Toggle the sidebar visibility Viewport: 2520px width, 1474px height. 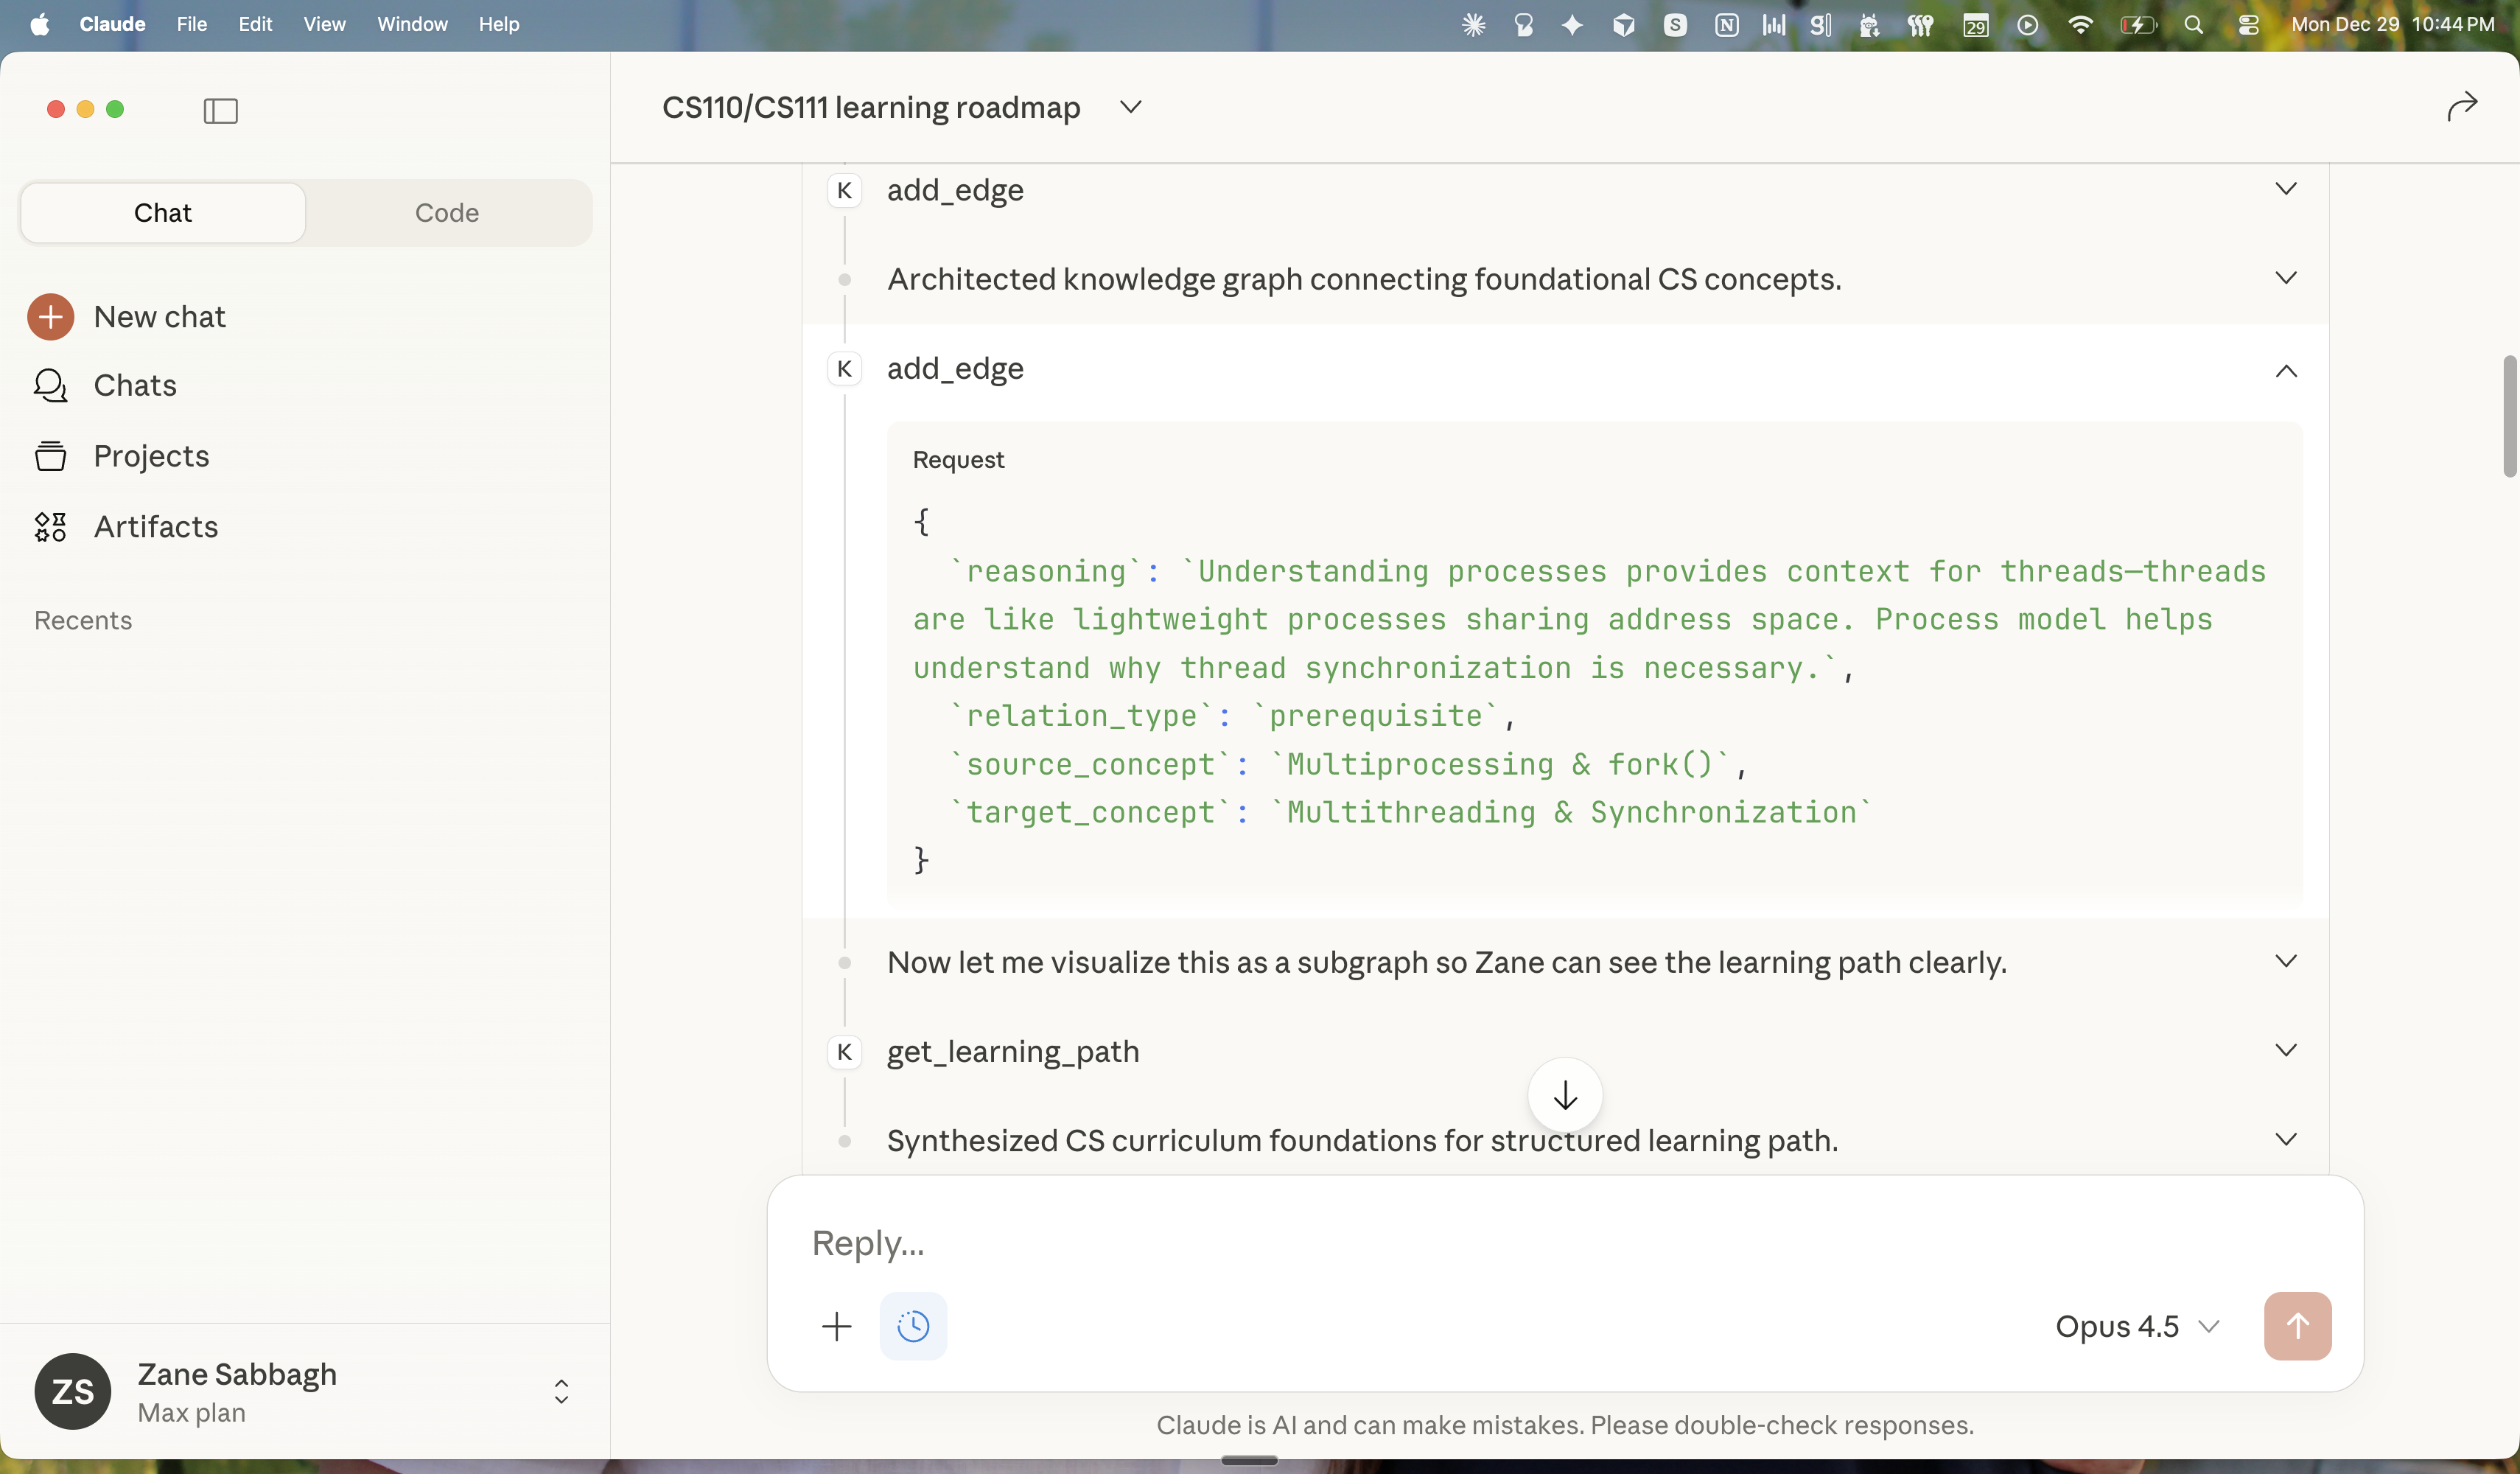[x=220, y=110]
